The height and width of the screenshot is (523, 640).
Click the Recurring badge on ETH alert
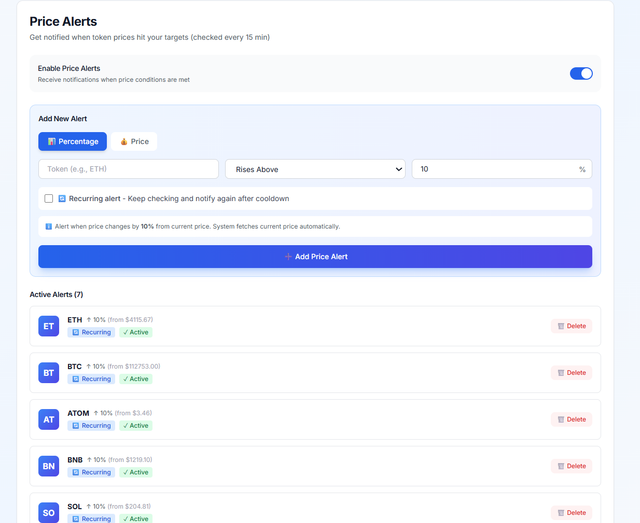91,332
